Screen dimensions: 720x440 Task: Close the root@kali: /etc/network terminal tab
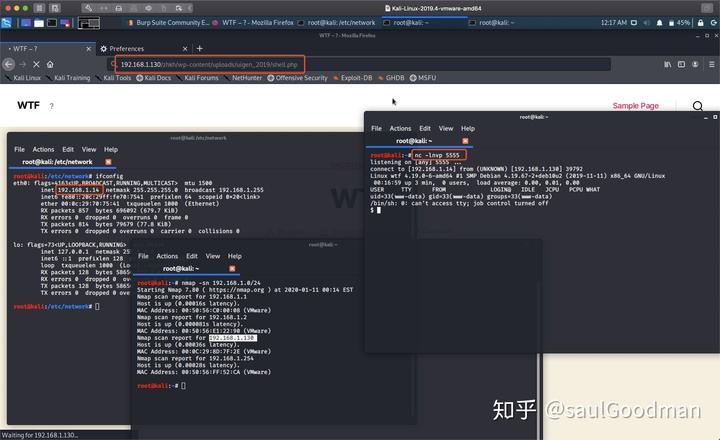pos(108,162)
